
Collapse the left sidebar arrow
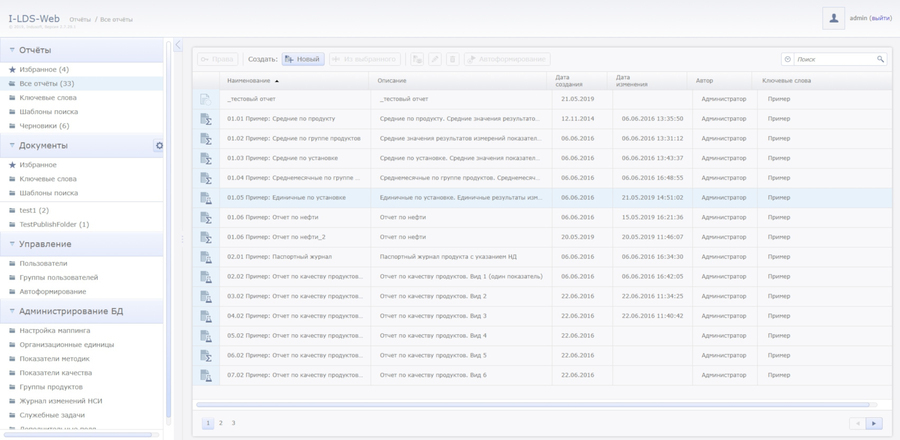click(x=178, y=45)
